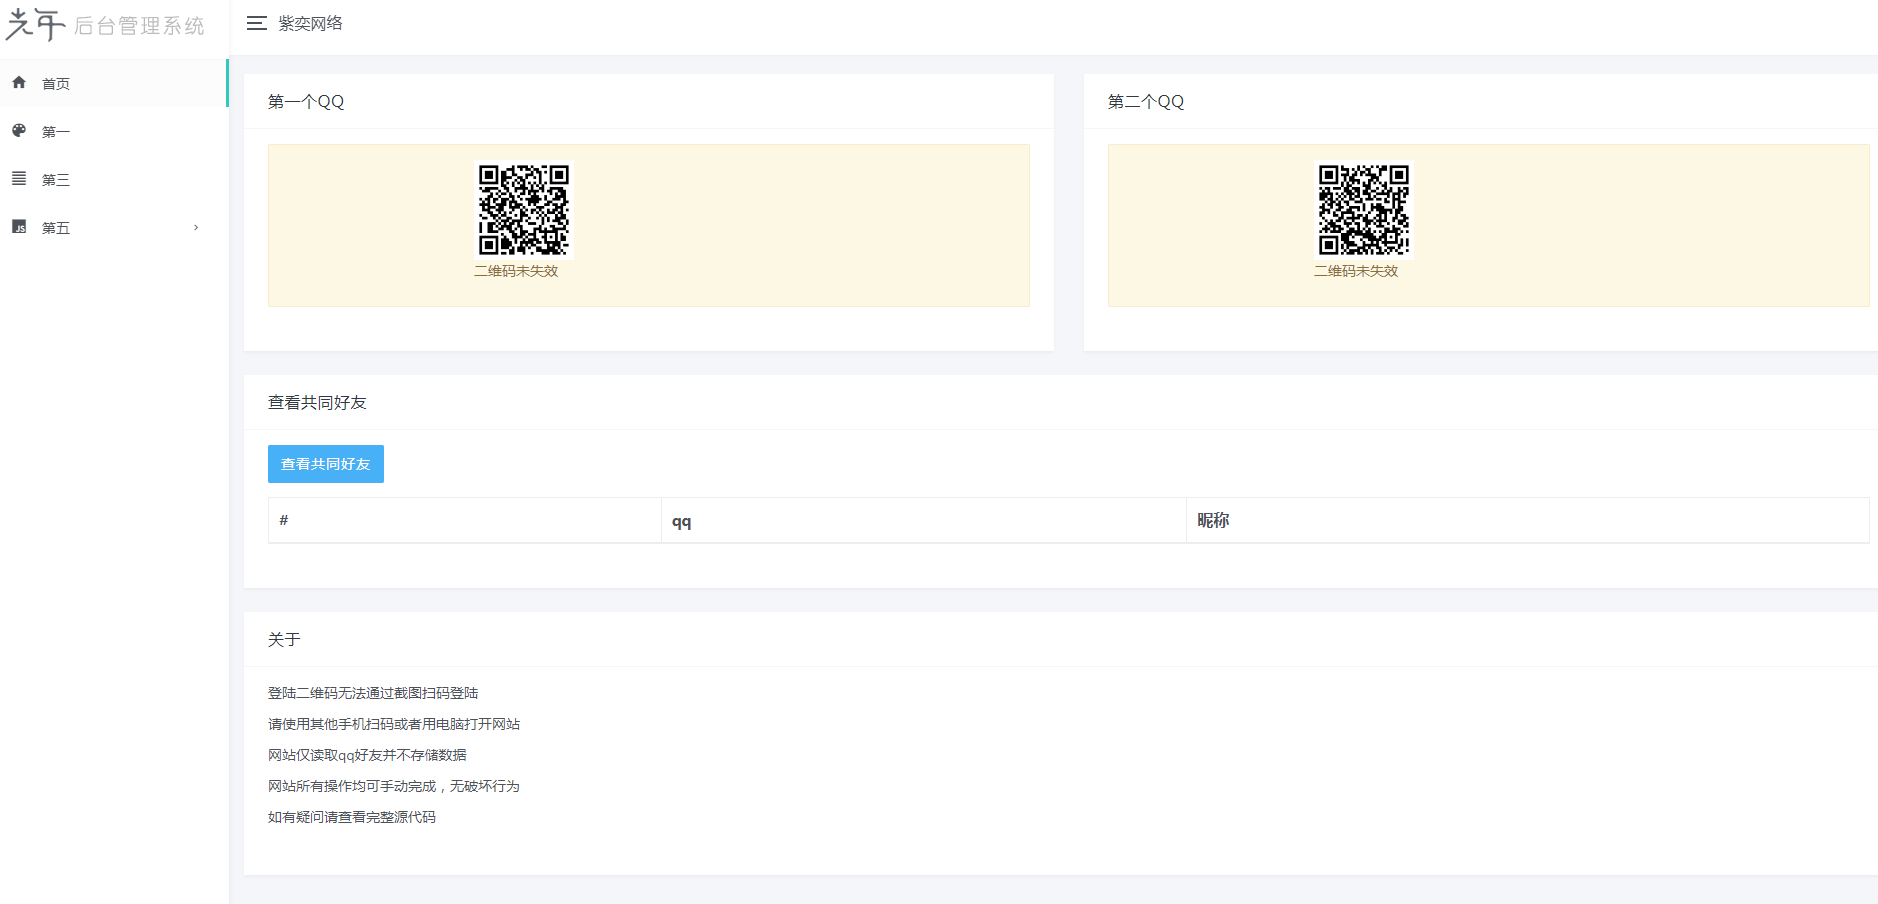Open the 第三 sidebar menu item
The width and height of the screenshot is (1878, 904).
coord(56,180)
